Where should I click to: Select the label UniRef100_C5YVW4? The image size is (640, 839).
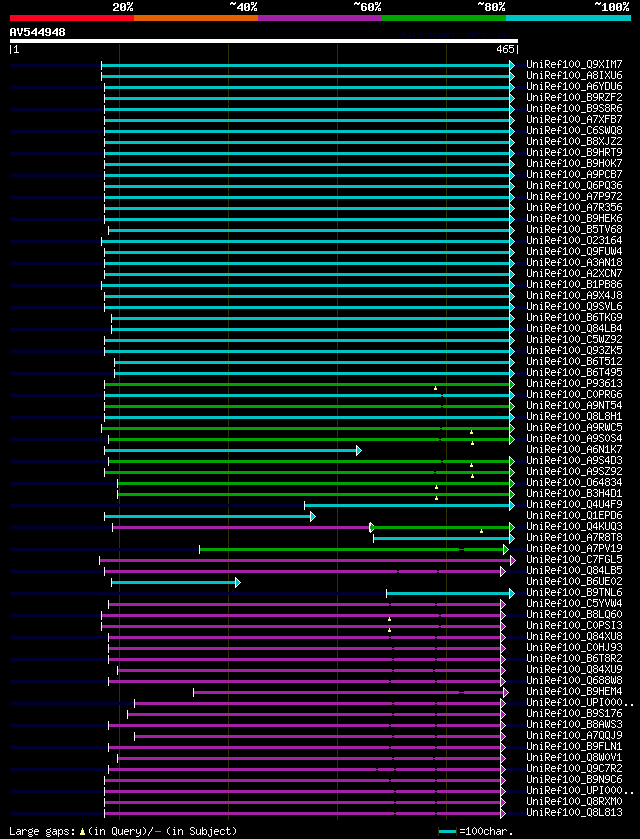pos(574,602)
